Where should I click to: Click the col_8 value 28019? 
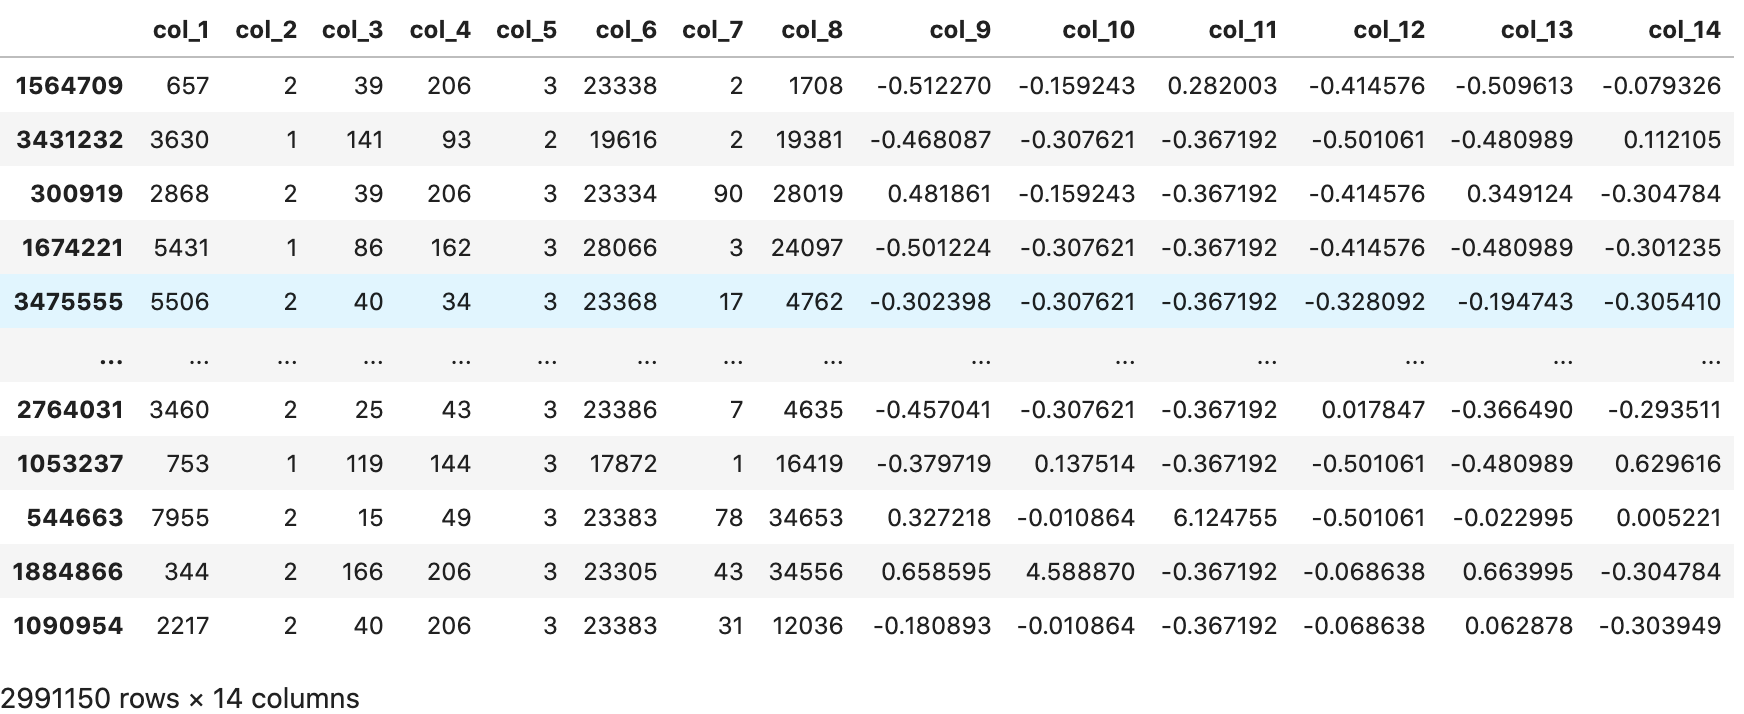[x=807, y=194]
